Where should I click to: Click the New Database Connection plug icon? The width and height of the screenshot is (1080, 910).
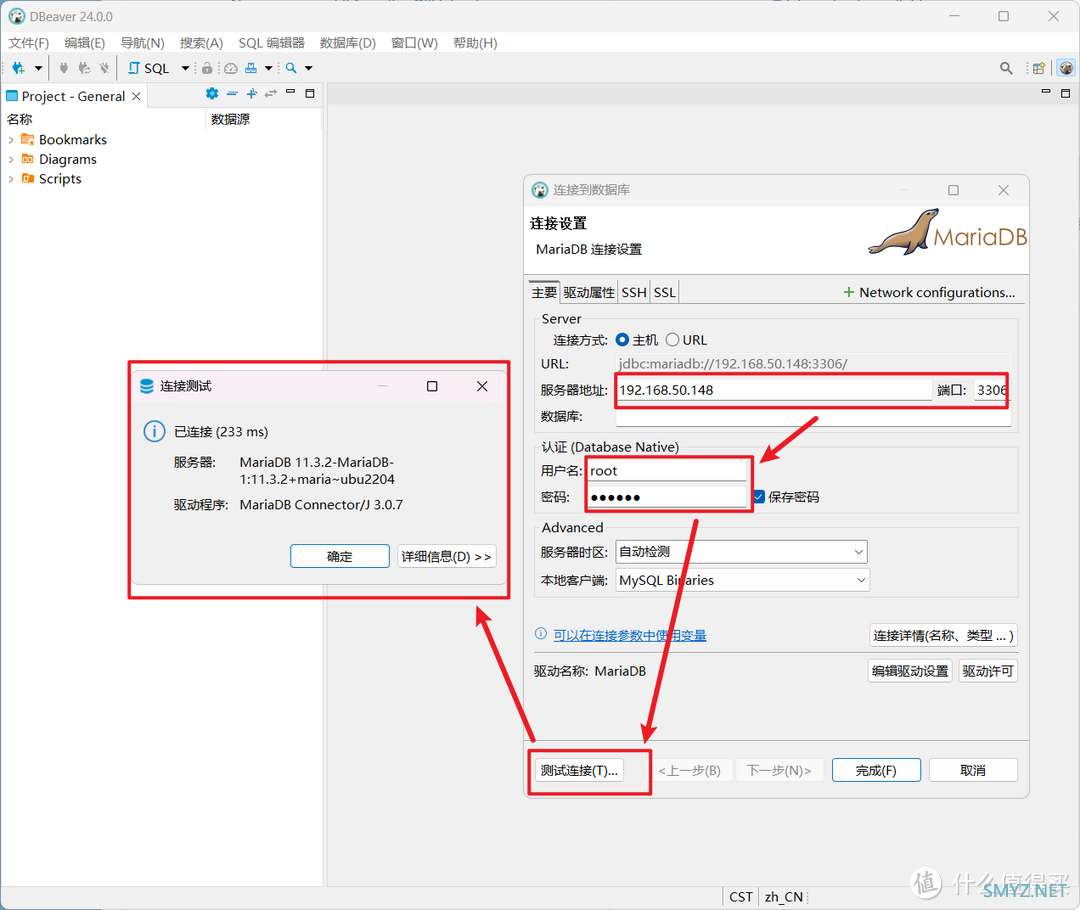point(19,68)
